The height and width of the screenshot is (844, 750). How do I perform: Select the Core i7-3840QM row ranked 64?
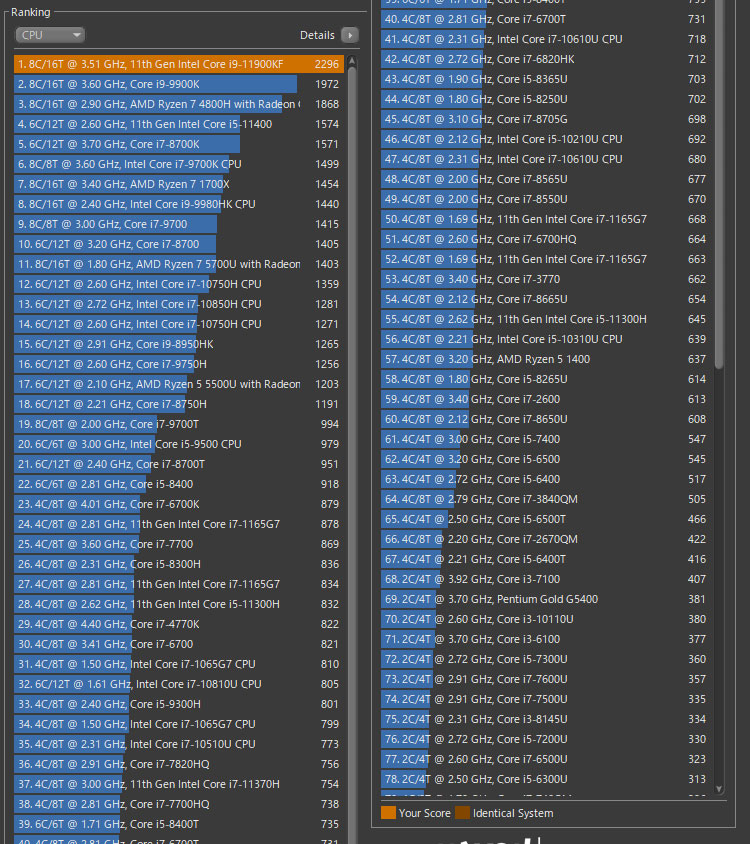[545, 499]
